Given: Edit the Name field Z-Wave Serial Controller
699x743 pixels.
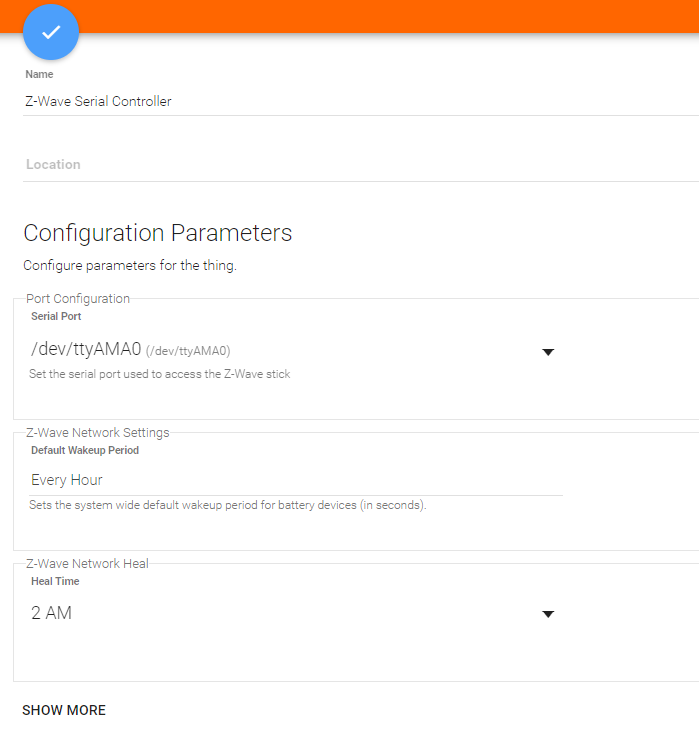Looking at the screenshot, I should click(361, 101).
